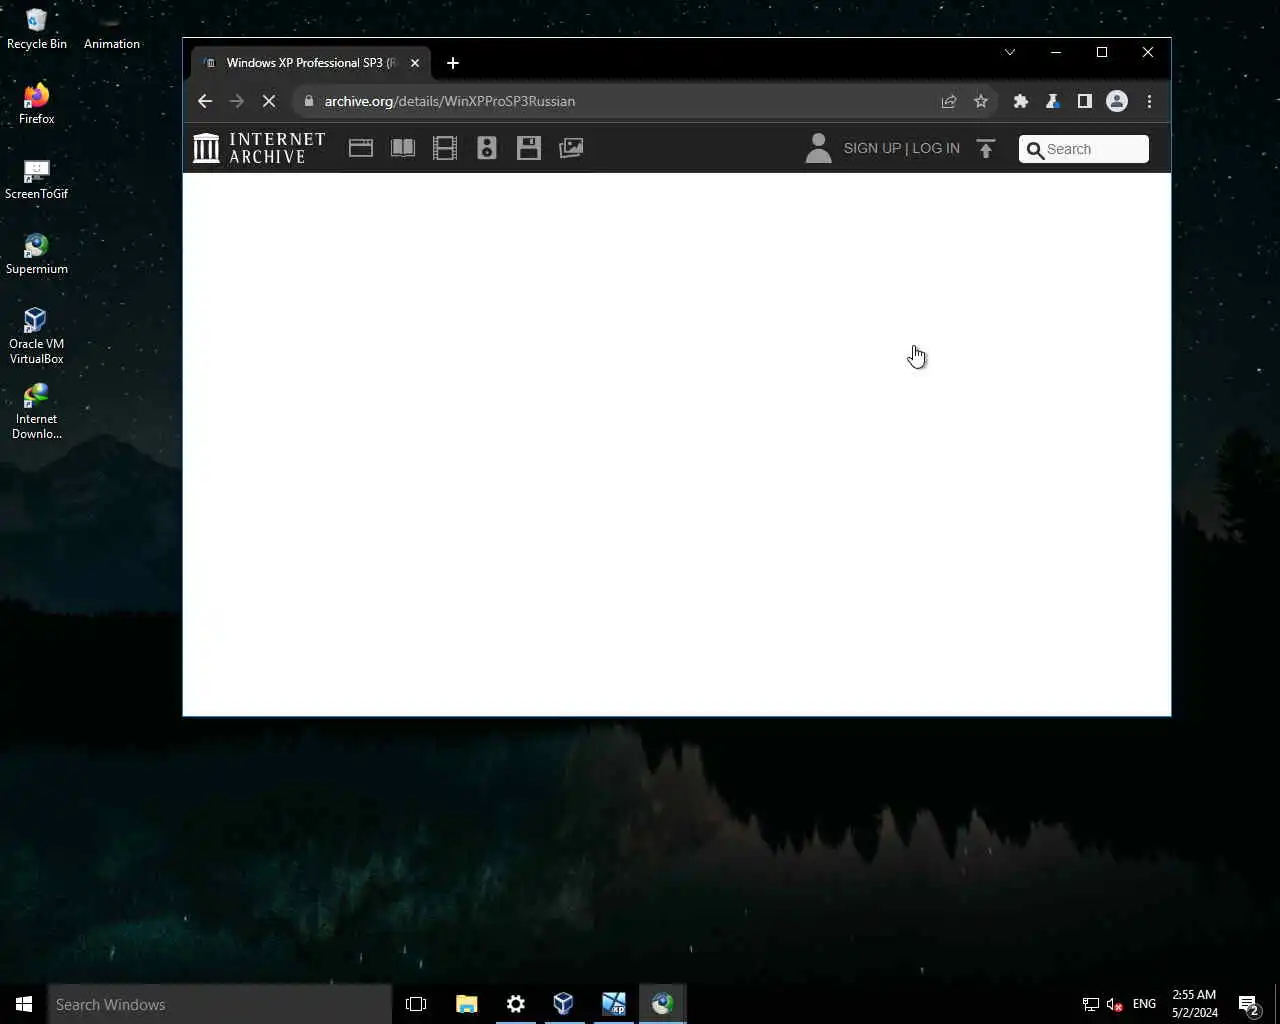Open the Video film-strip icon
The image size is (1280, 1024).
[445, 148]
